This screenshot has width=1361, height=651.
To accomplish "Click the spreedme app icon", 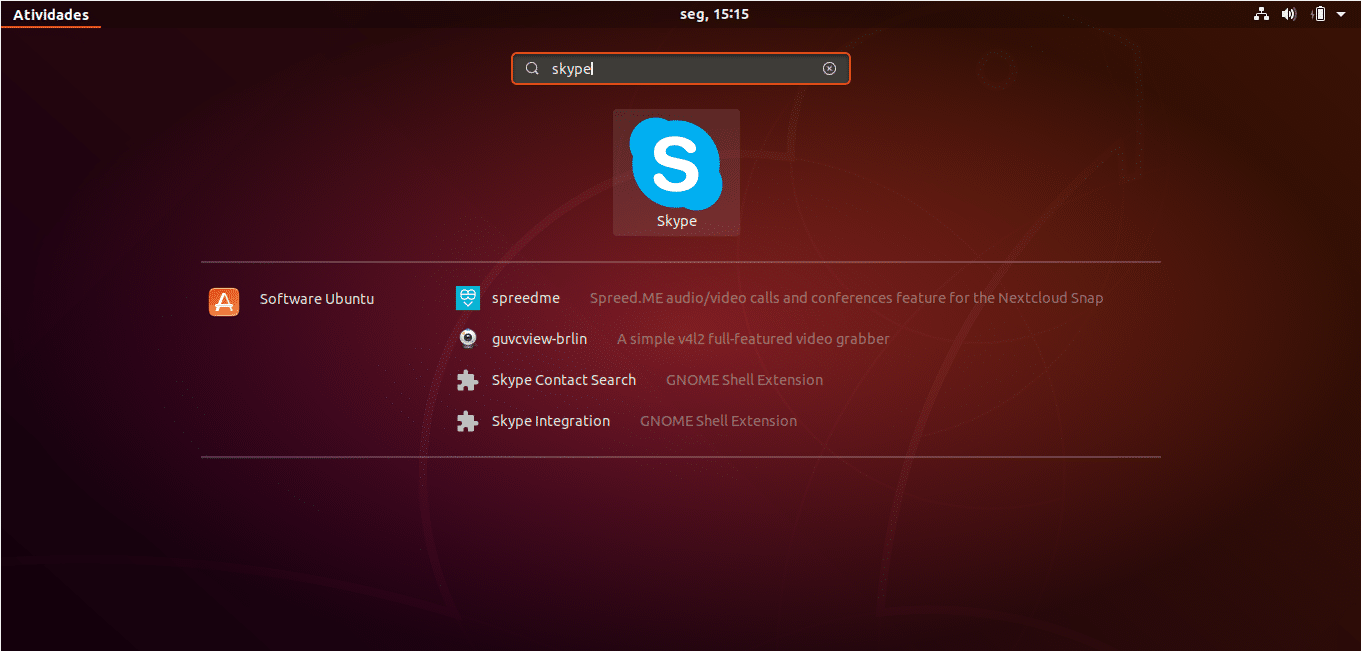I will [468, 298].
